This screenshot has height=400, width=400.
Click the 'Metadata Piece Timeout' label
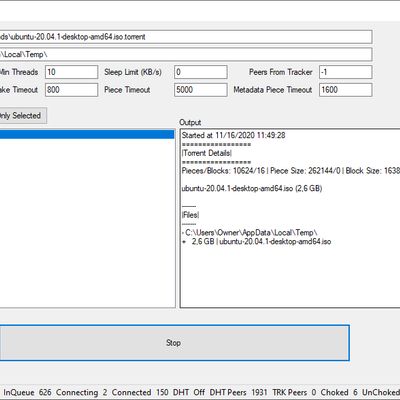click(273, 90)
